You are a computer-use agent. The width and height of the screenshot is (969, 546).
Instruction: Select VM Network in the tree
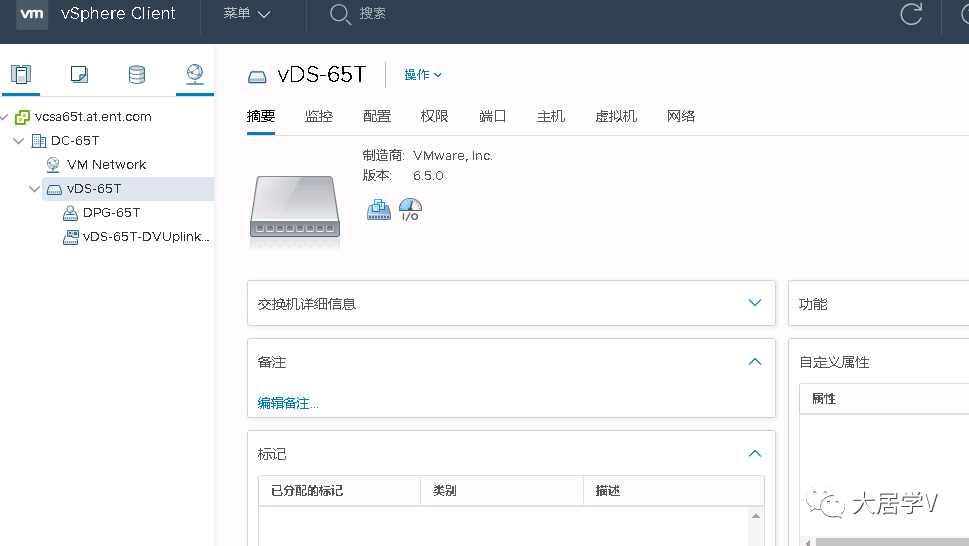[106, 165]
